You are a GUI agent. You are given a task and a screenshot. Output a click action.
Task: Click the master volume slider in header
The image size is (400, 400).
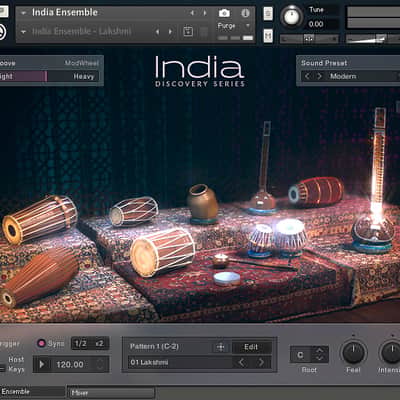(x=373, y=39)
